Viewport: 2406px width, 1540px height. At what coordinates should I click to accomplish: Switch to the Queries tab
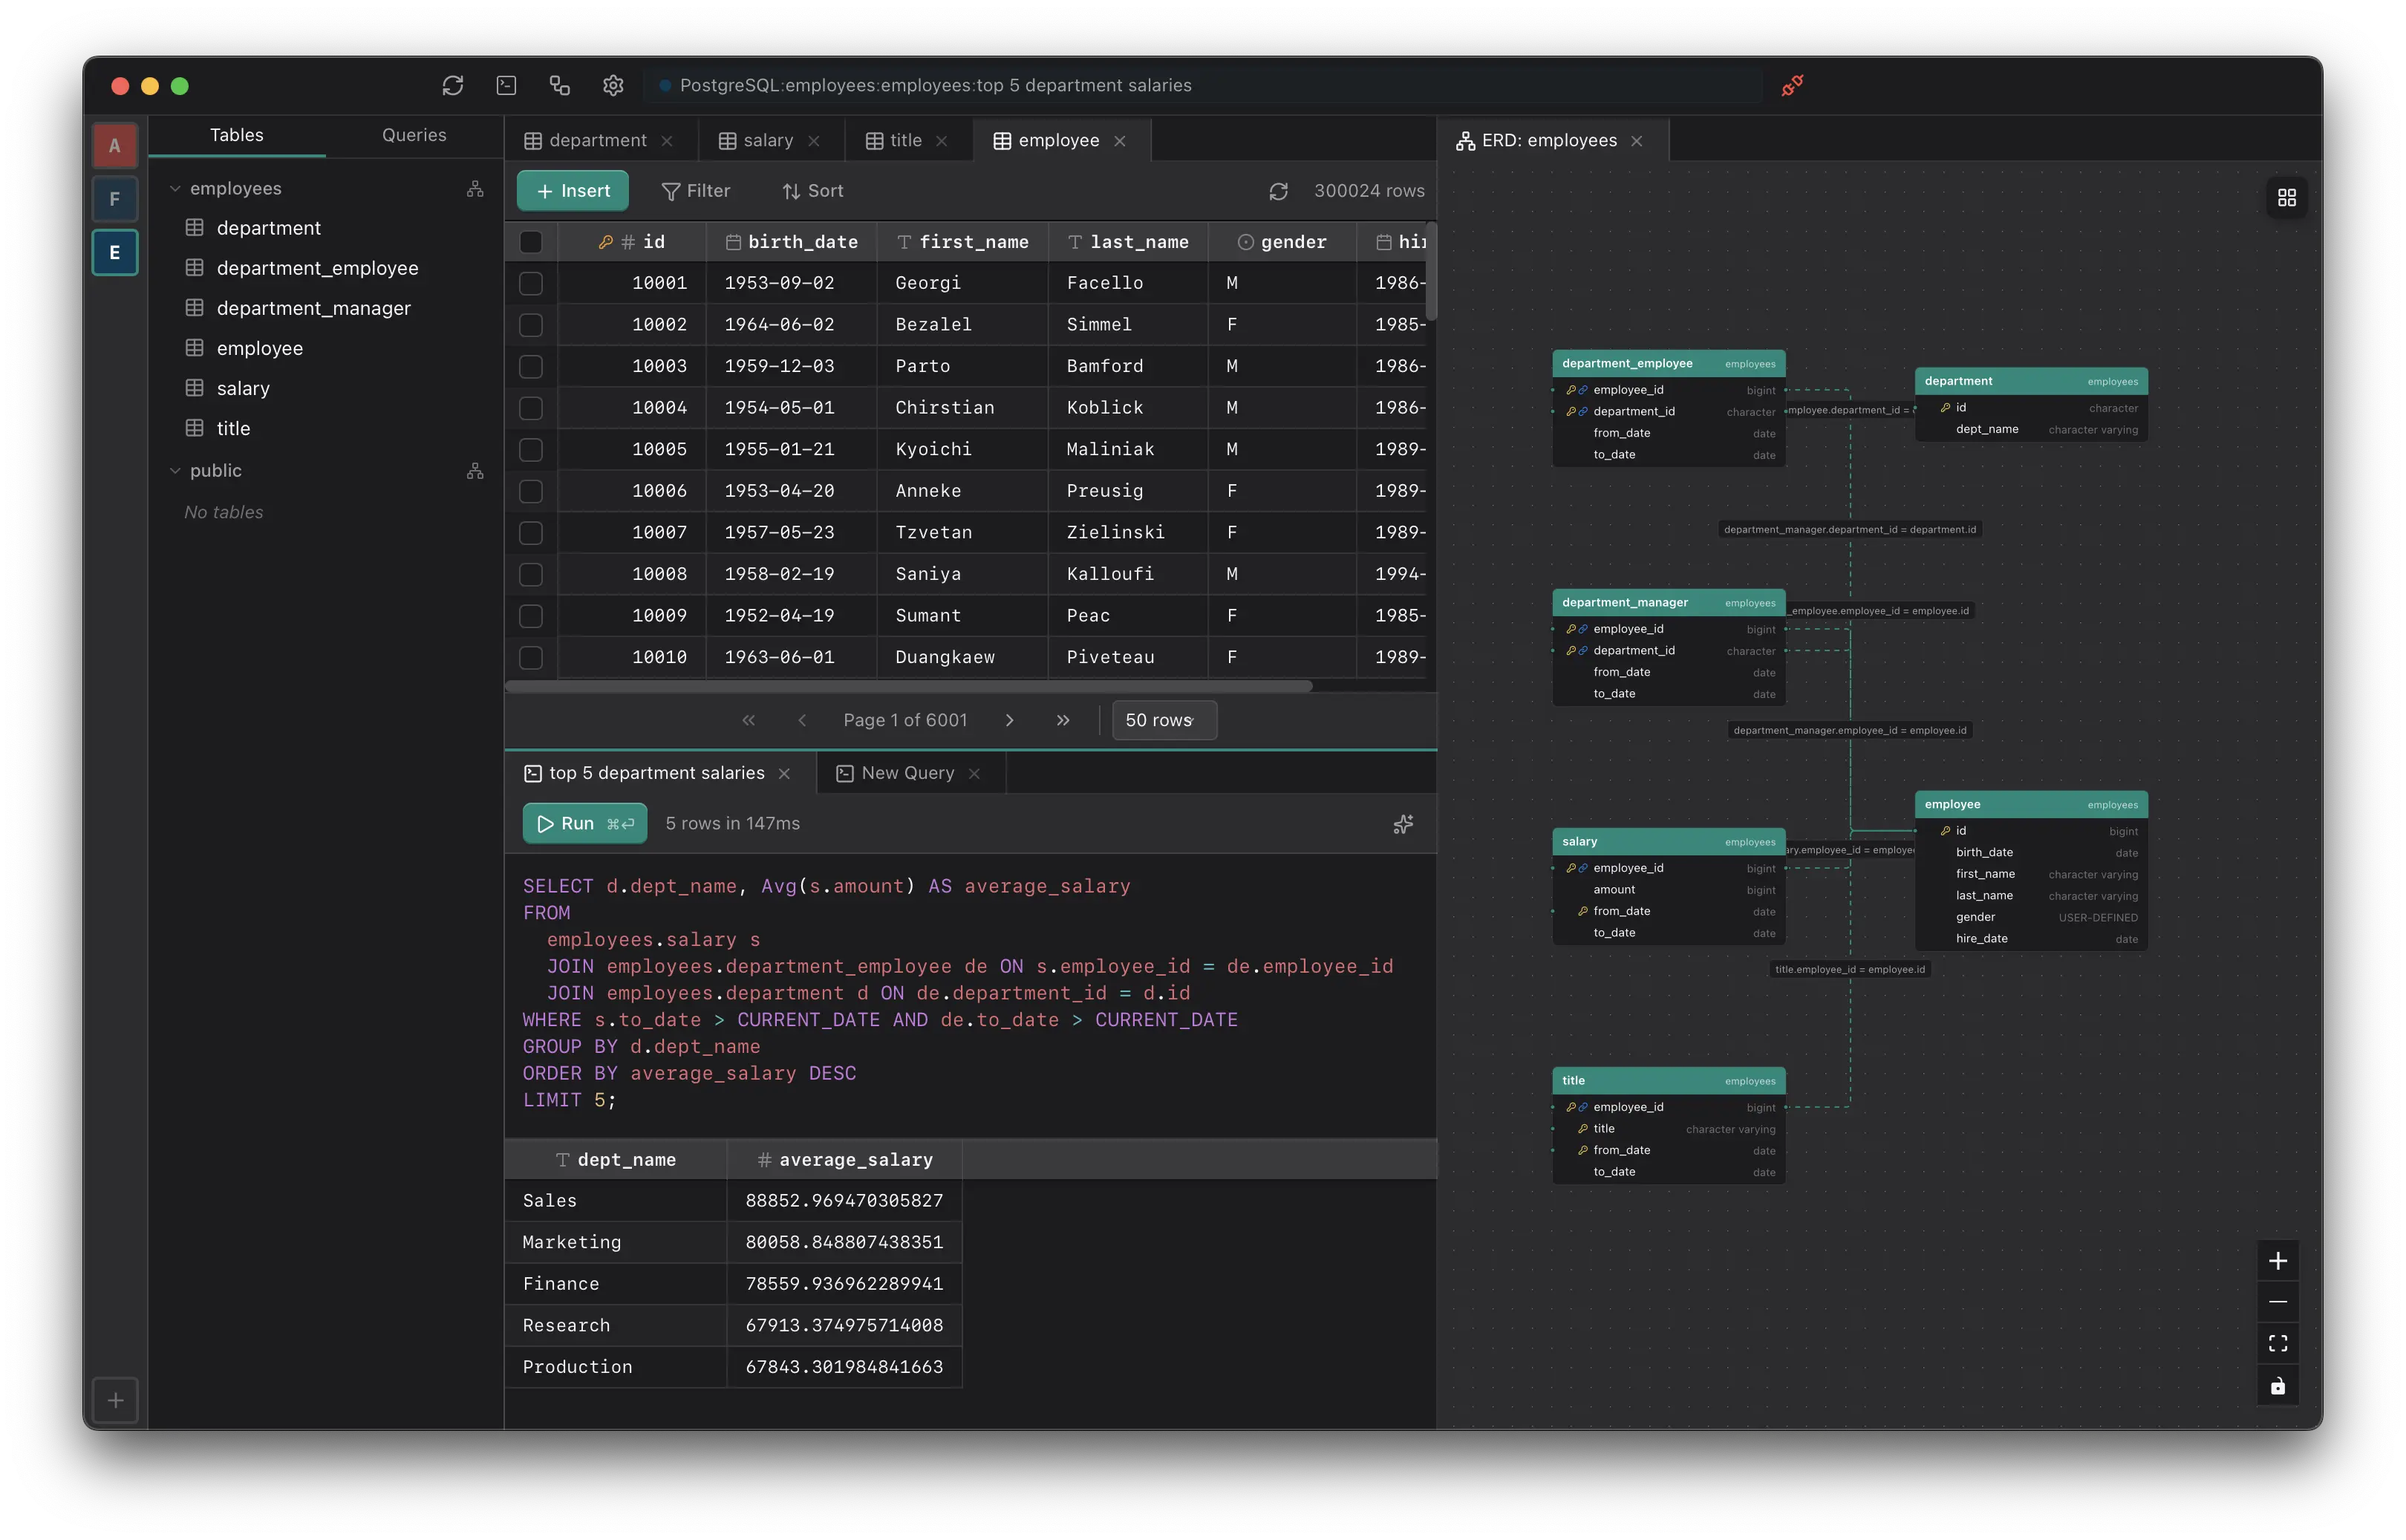click(413, 135)
